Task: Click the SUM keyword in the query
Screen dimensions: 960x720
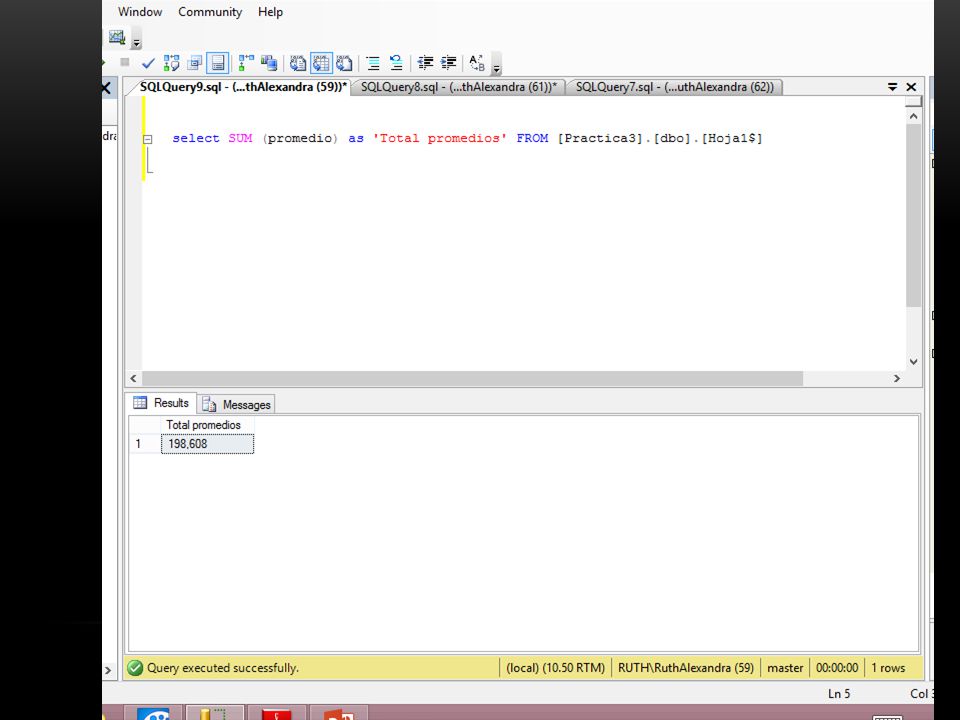Action: pos(241,138)
